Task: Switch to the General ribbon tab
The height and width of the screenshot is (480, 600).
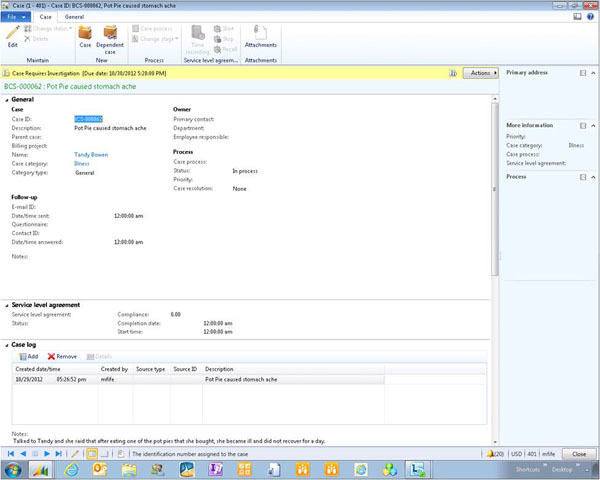Action: coord(74,17)
